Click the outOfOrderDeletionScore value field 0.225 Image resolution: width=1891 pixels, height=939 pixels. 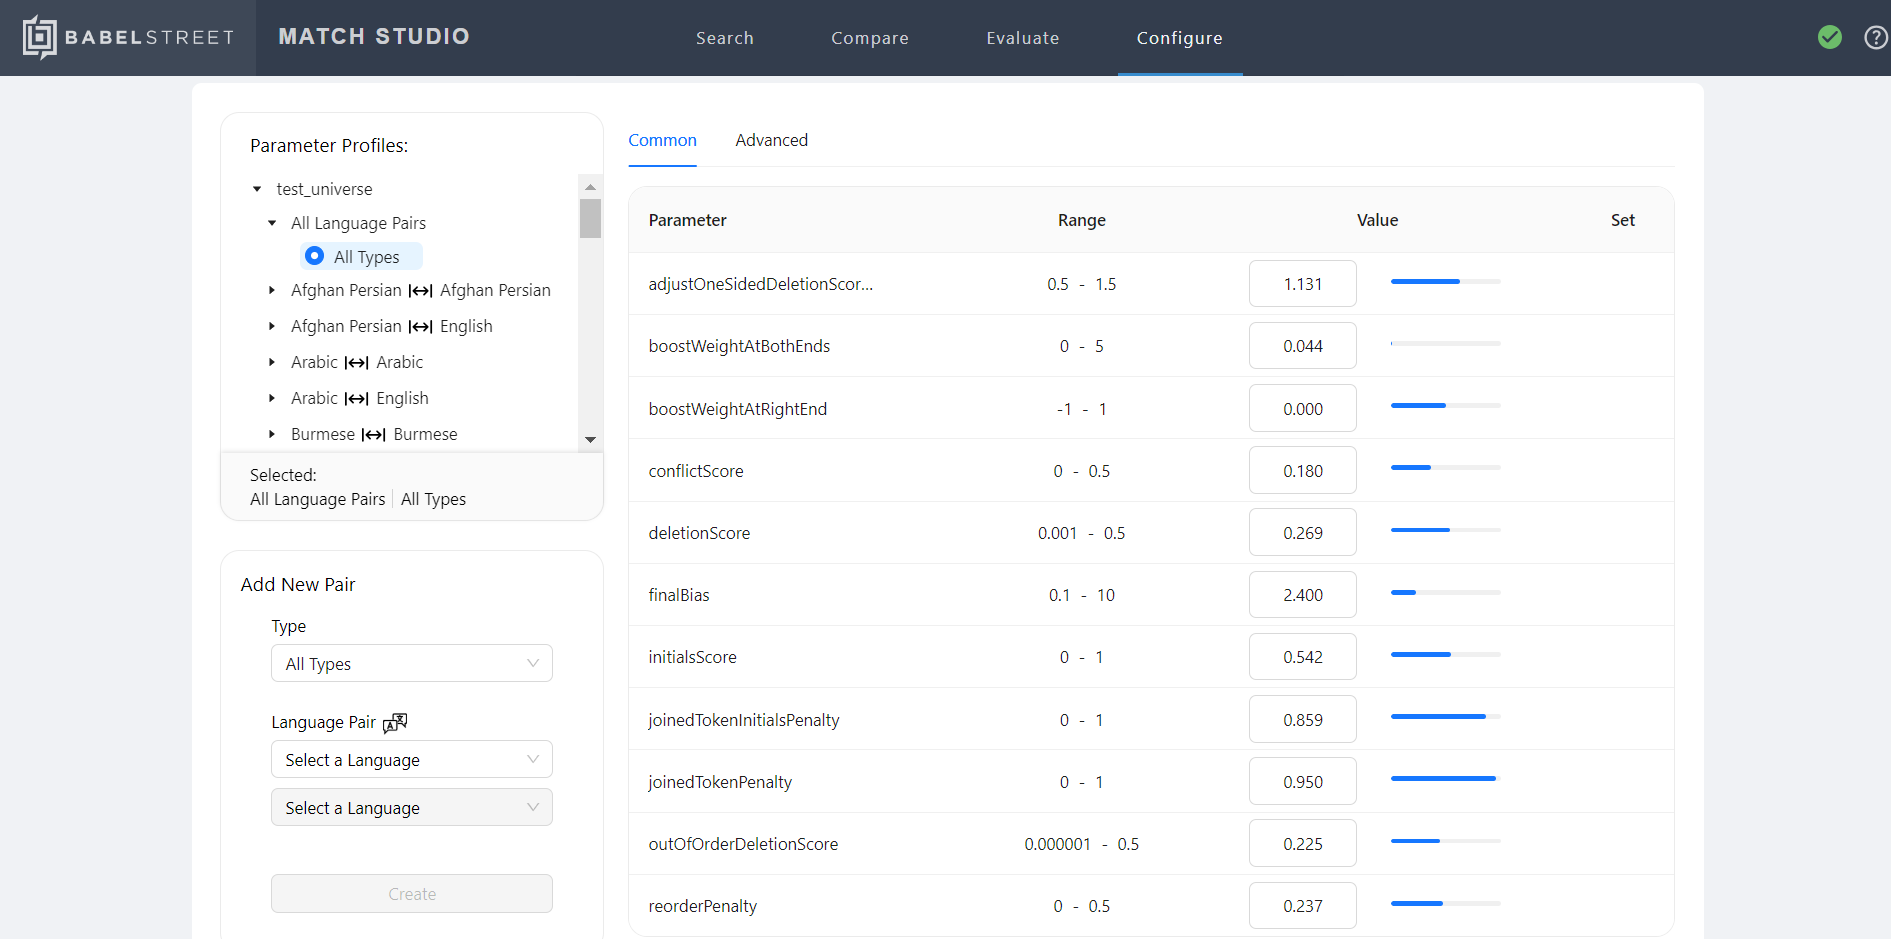click(1303, 843)
